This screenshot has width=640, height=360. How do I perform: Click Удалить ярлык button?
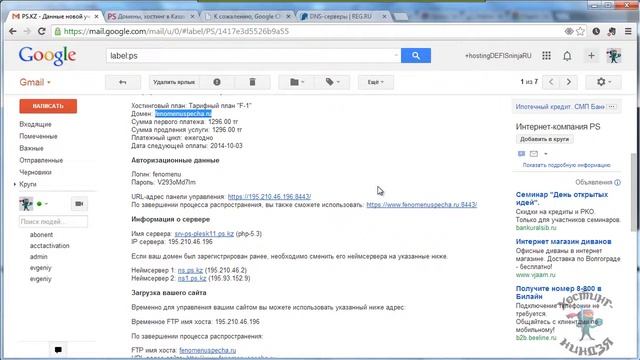pos(174,82)
